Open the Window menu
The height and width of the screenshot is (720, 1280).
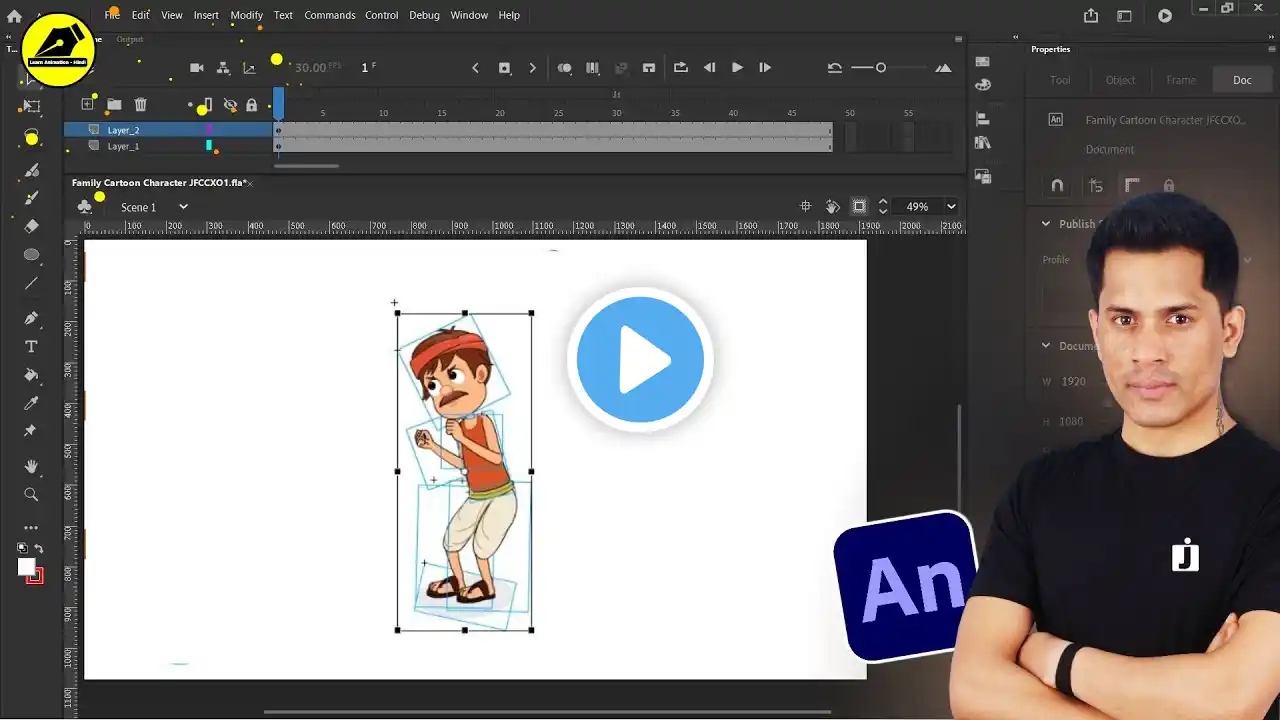pyautogui.click(x=469, y=15)
